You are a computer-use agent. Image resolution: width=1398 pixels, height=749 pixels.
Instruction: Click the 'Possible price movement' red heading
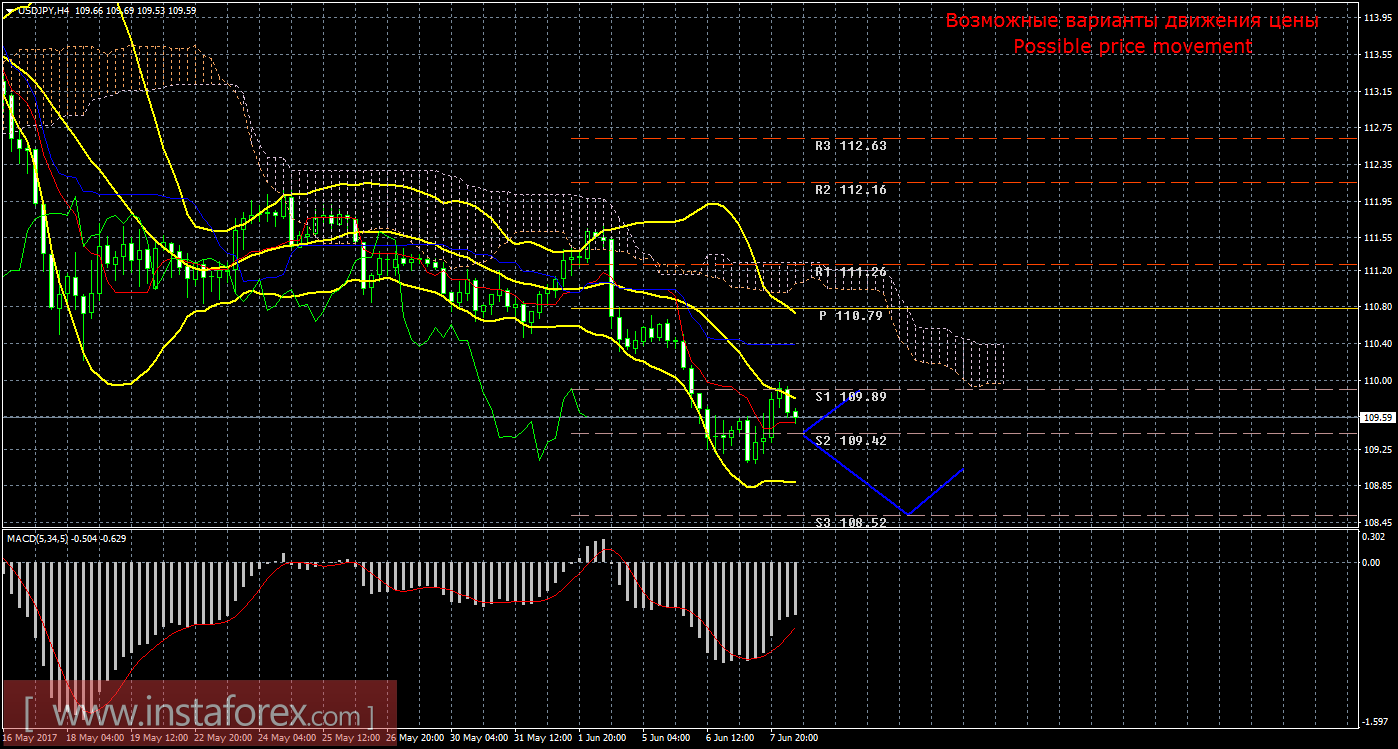(1132, 46)
